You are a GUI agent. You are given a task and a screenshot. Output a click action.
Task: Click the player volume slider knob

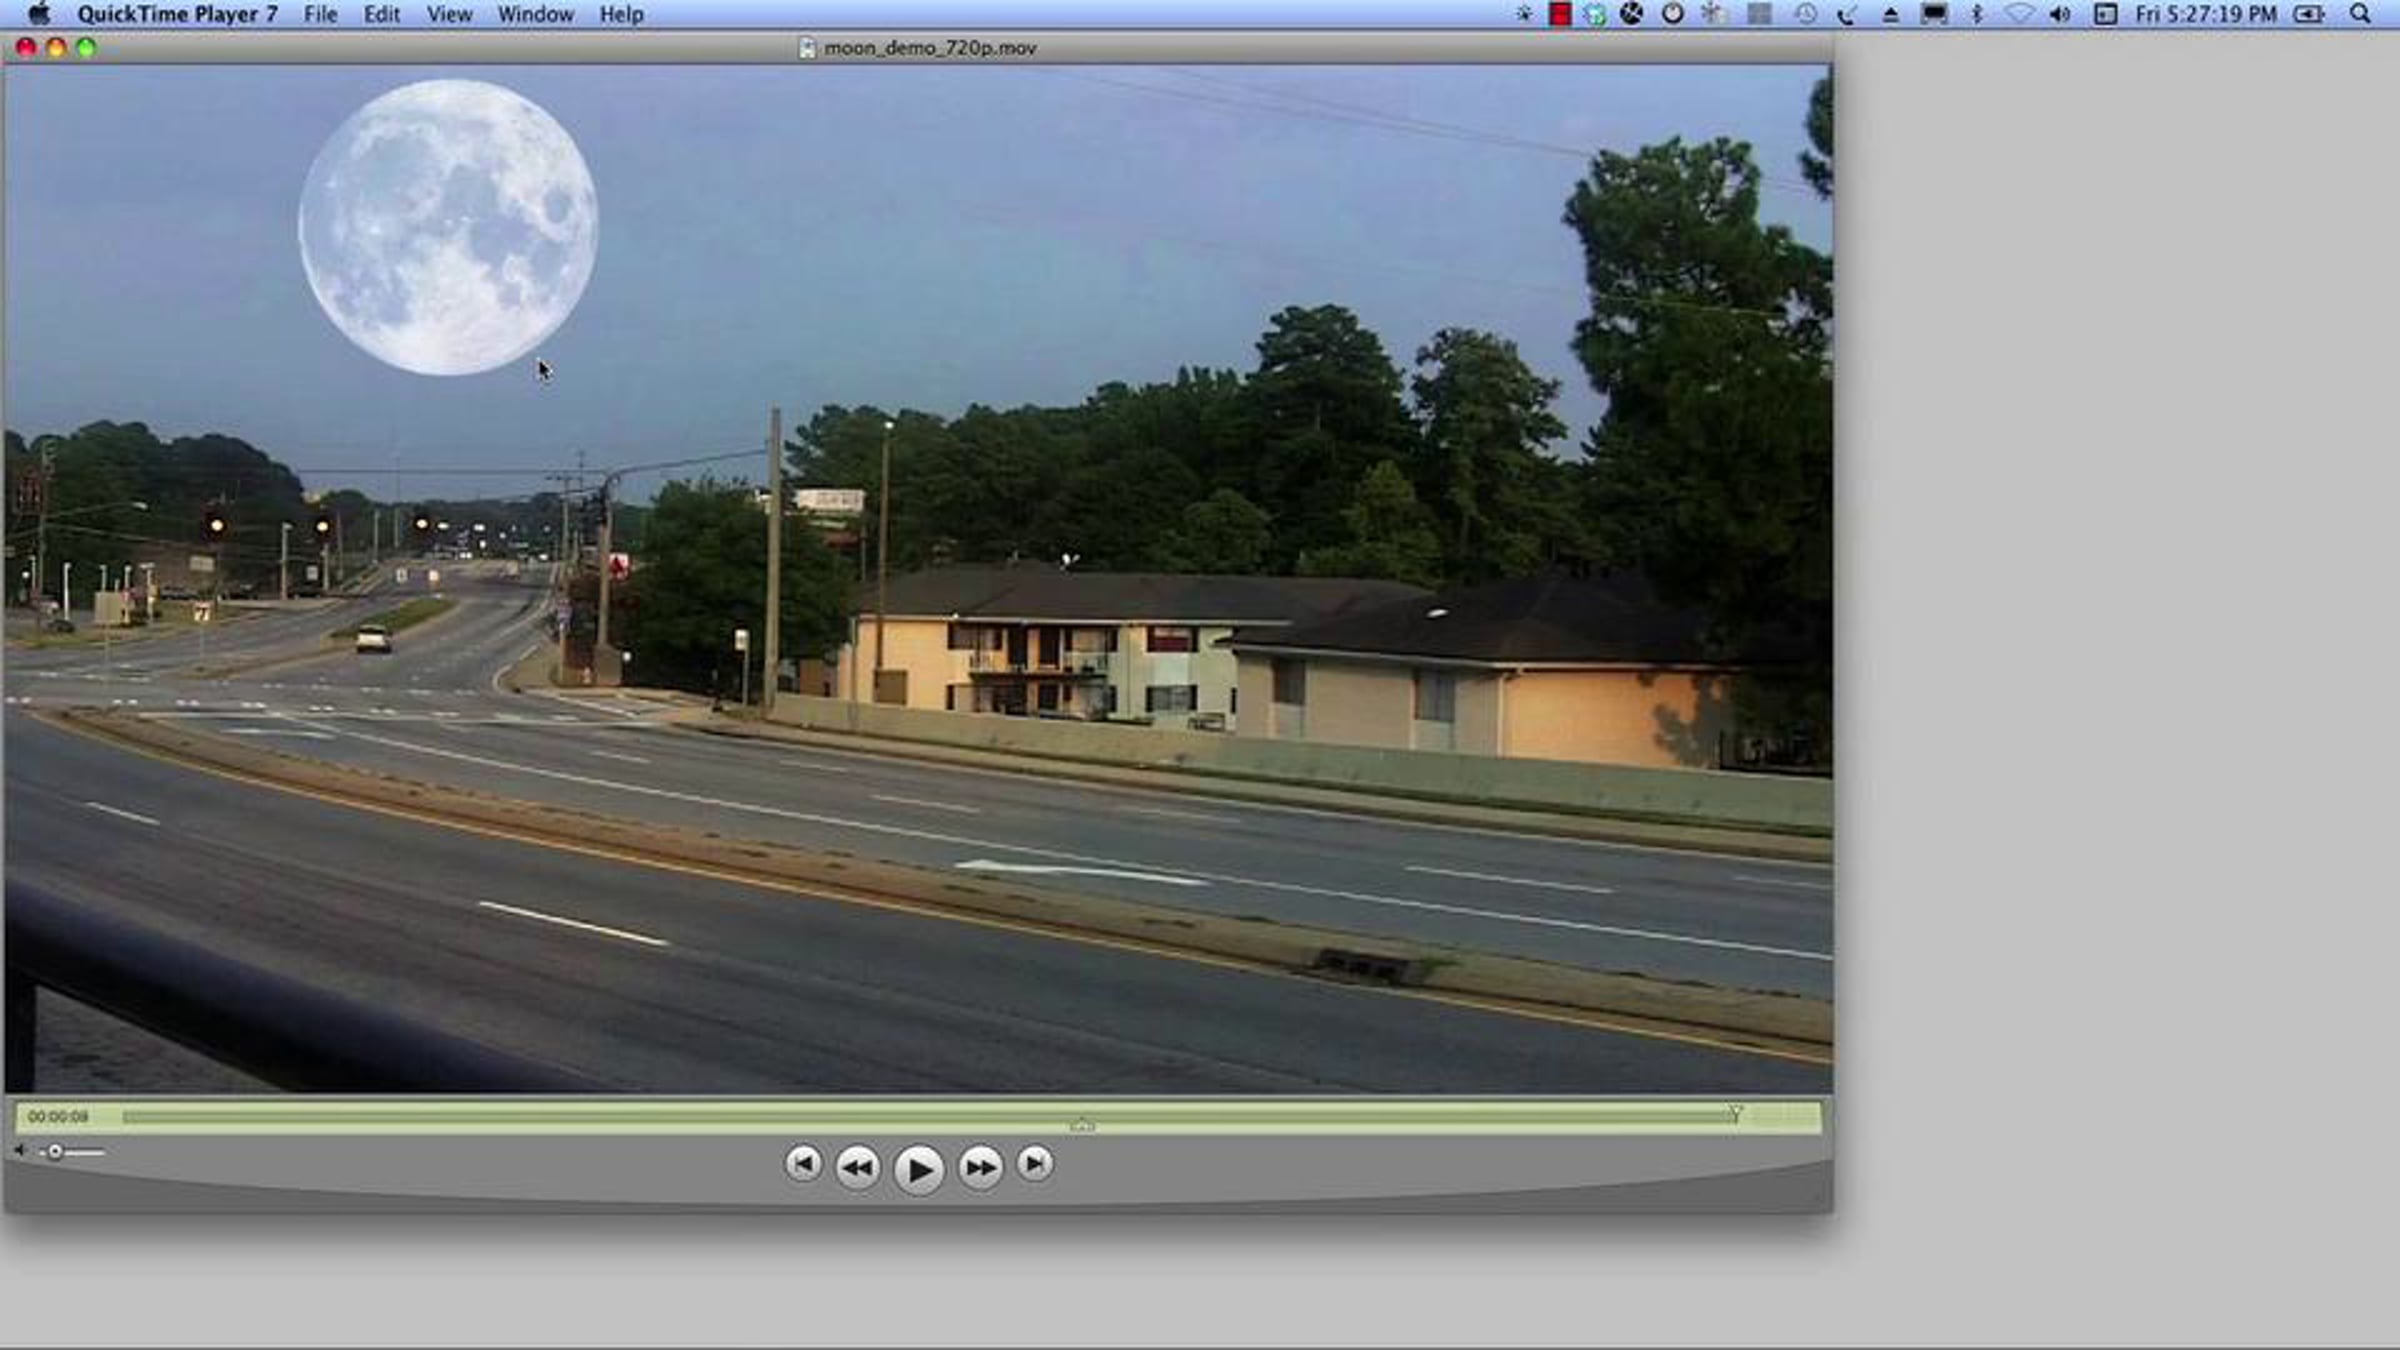[56, 1152]
